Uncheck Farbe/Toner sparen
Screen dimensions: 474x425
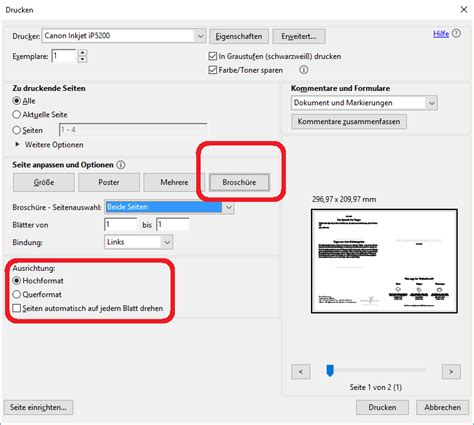(x=212, y=70)
